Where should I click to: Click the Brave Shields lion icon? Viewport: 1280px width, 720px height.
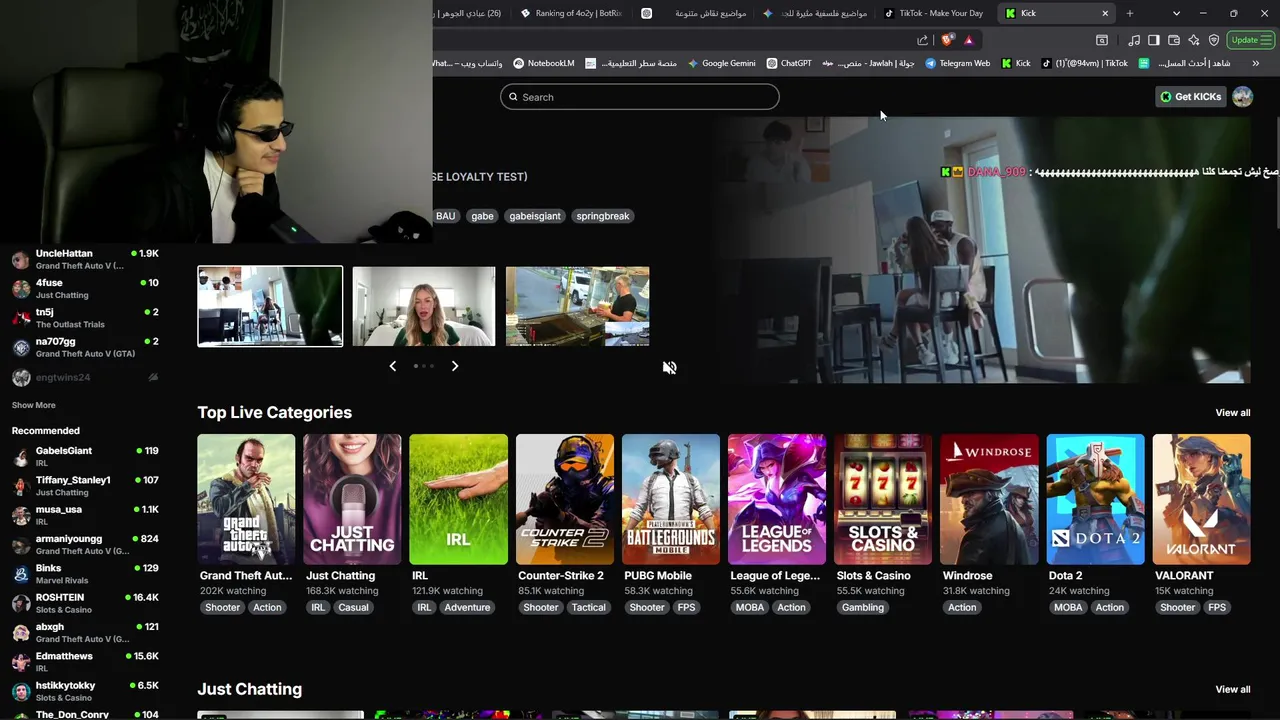tap(947, 40)
